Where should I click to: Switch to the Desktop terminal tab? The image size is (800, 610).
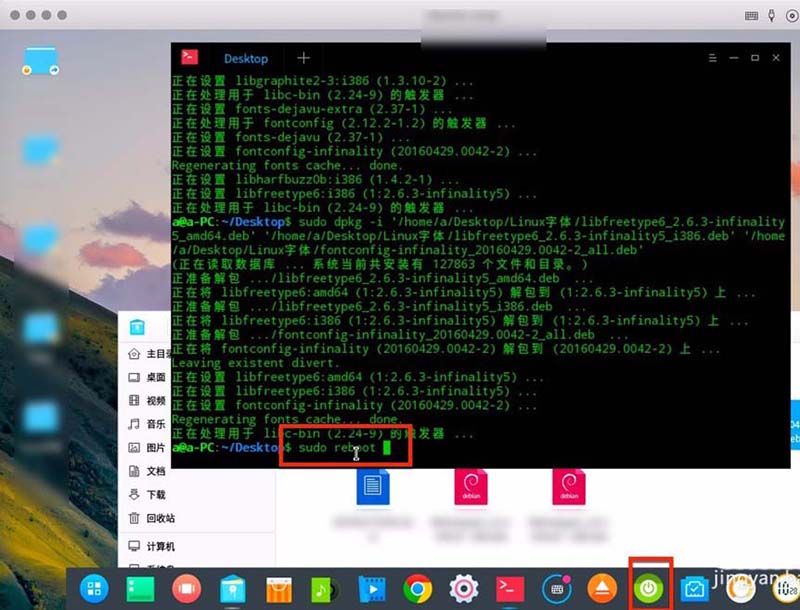pyautogui.click(x=245, y=58)
